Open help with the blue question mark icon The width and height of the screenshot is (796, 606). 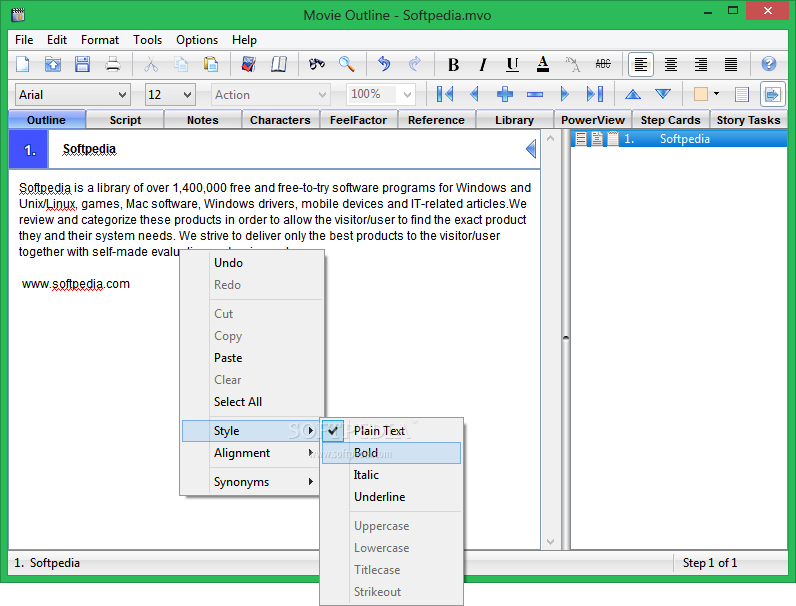coord(769,64)
